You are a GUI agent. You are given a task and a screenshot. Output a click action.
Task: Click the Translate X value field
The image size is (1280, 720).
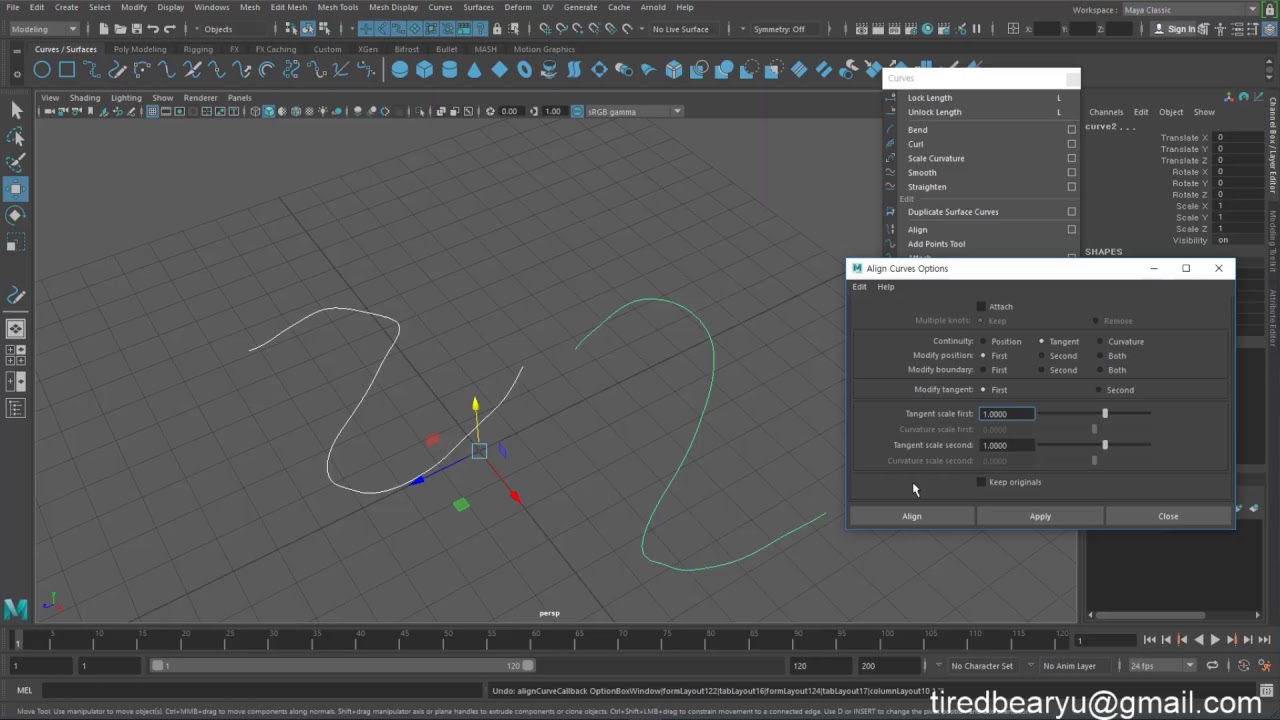[x=1240, y=138]
